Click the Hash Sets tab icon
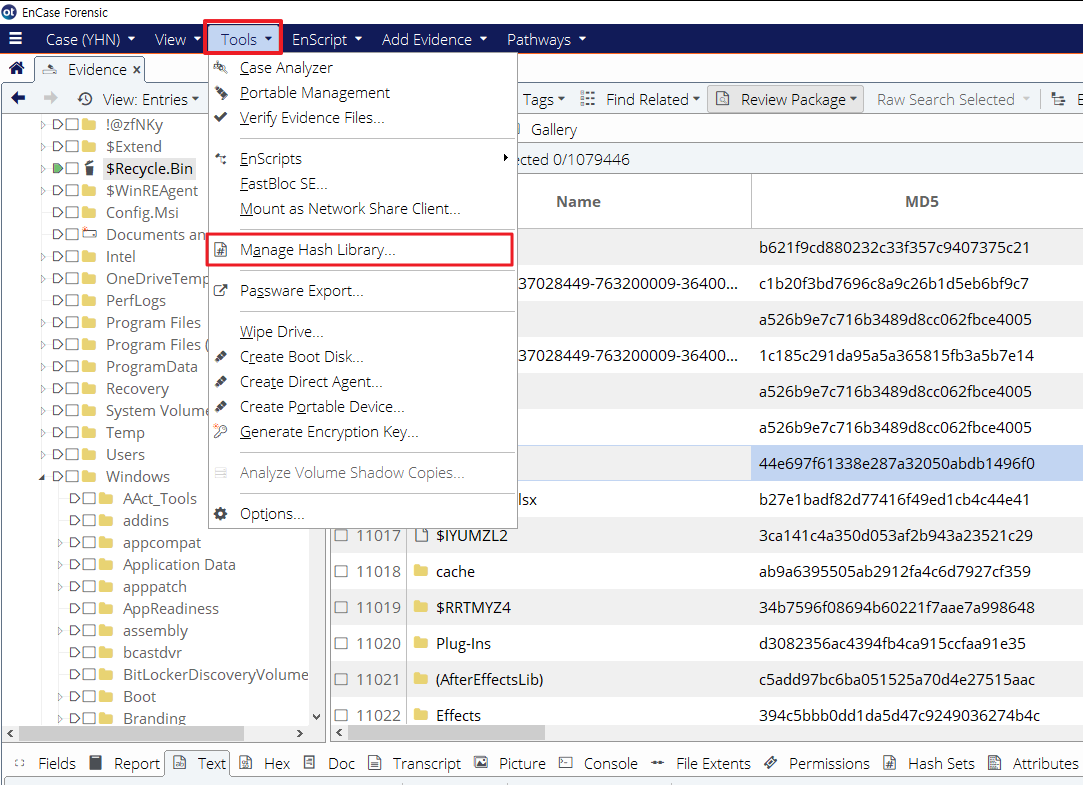Viewport: 1083px width, 785px height. tap(890, 762)
